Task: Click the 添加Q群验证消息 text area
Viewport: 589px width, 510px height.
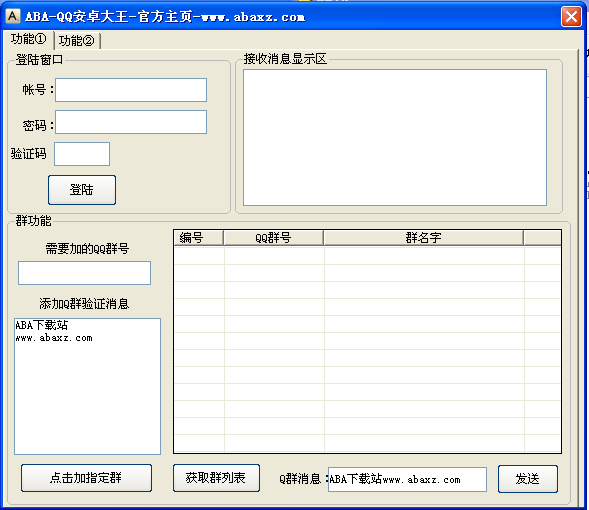Action: click(88, 386)
